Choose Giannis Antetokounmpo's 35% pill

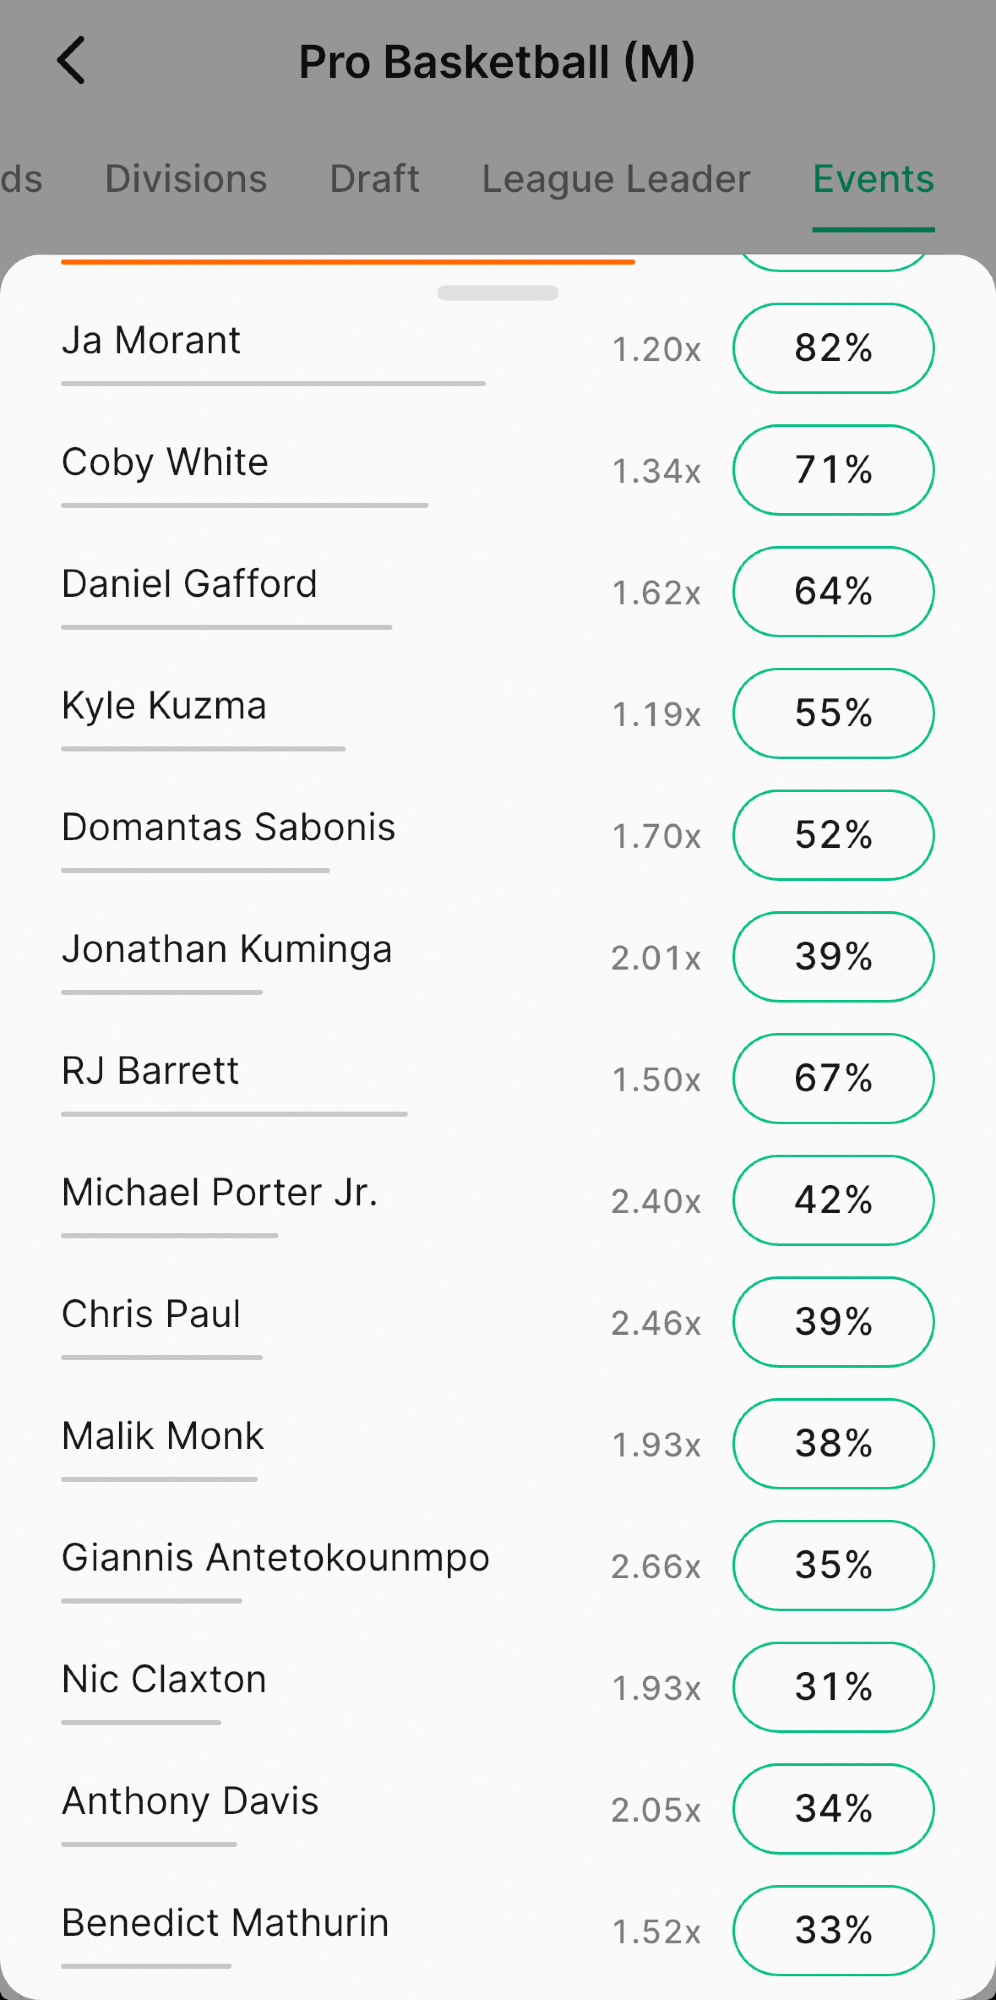point(833,1566)
